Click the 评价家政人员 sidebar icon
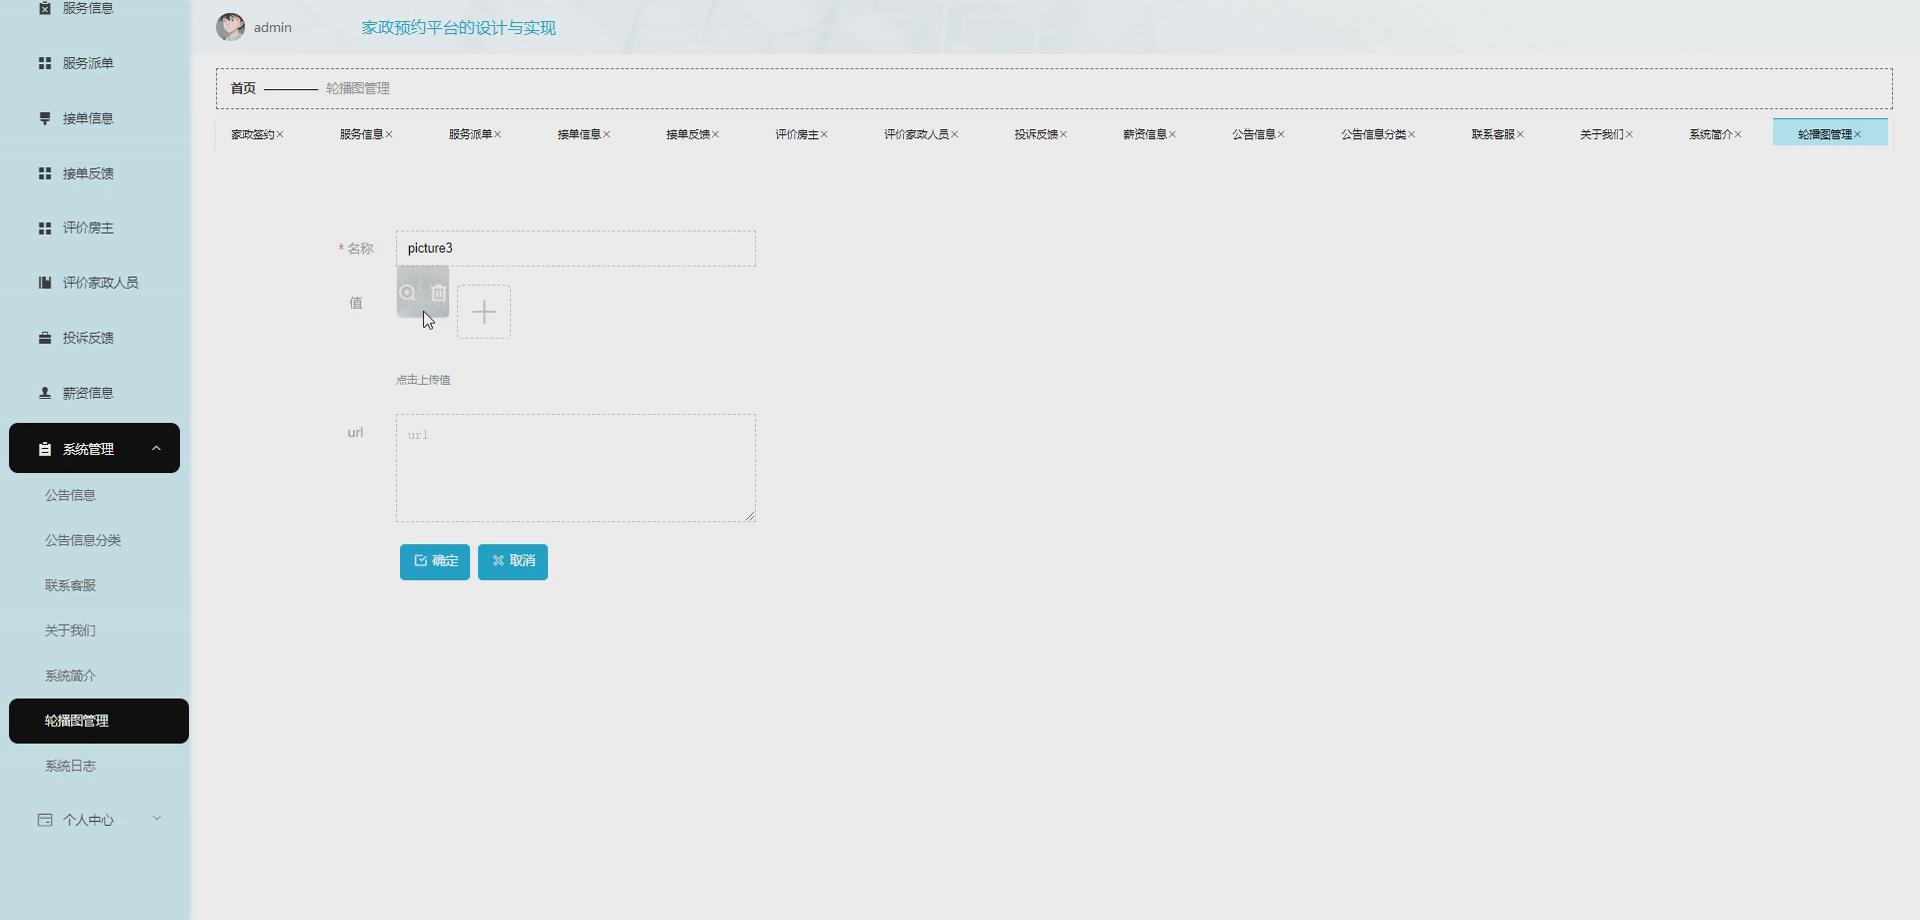The width and height of the screenshot is (1920, 920). click(45, 283)
